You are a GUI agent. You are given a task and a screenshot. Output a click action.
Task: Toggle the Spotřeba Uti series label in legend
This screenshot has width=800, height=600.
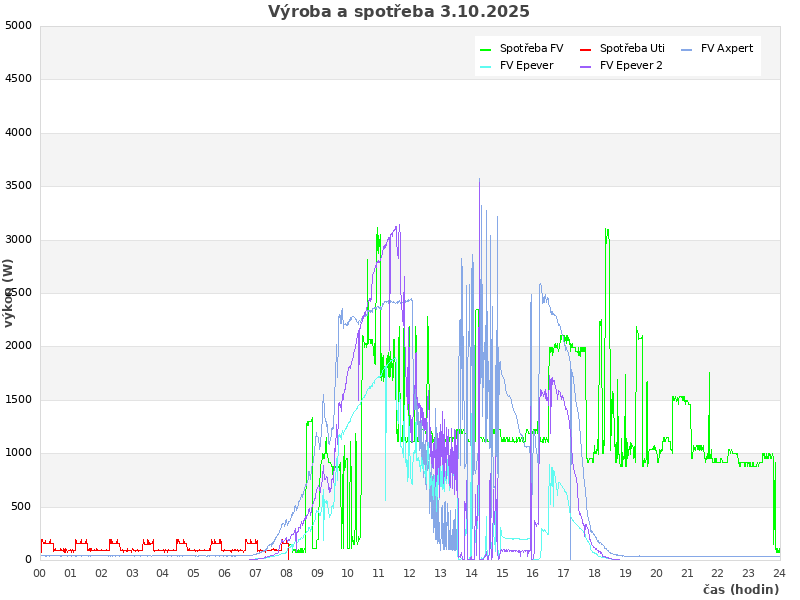tap(632, 49)
